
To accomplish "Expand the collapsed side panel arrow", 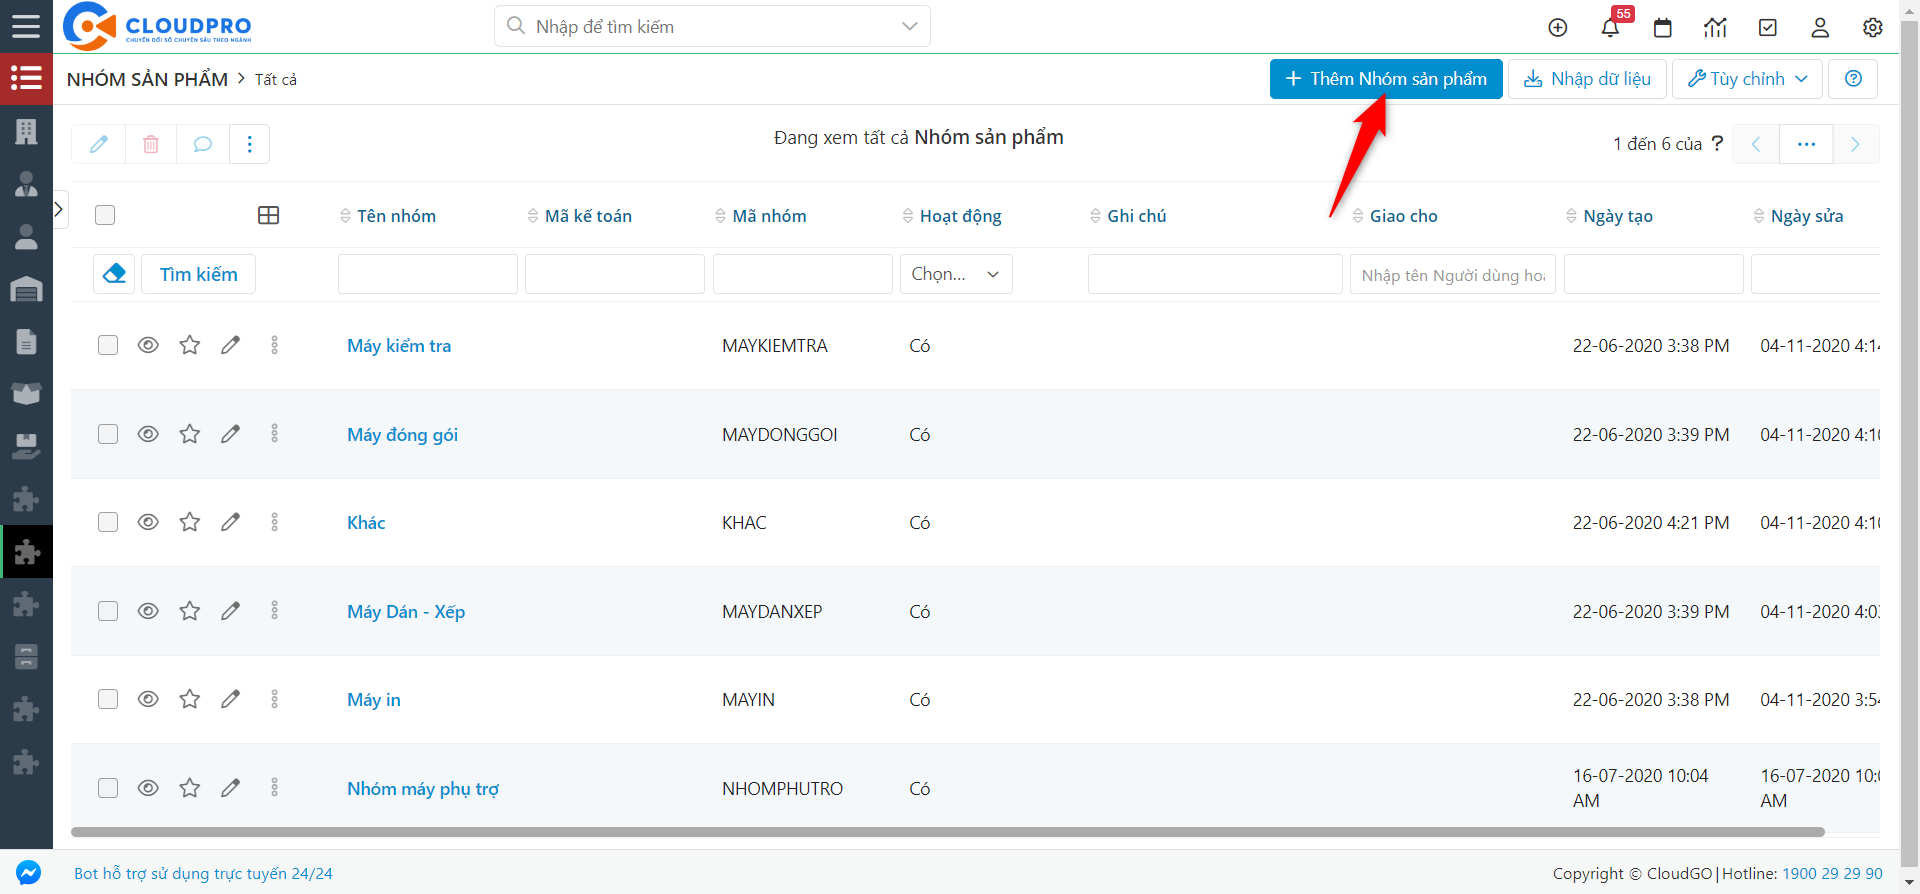I will pyautogui.click(x=59, y=209).
